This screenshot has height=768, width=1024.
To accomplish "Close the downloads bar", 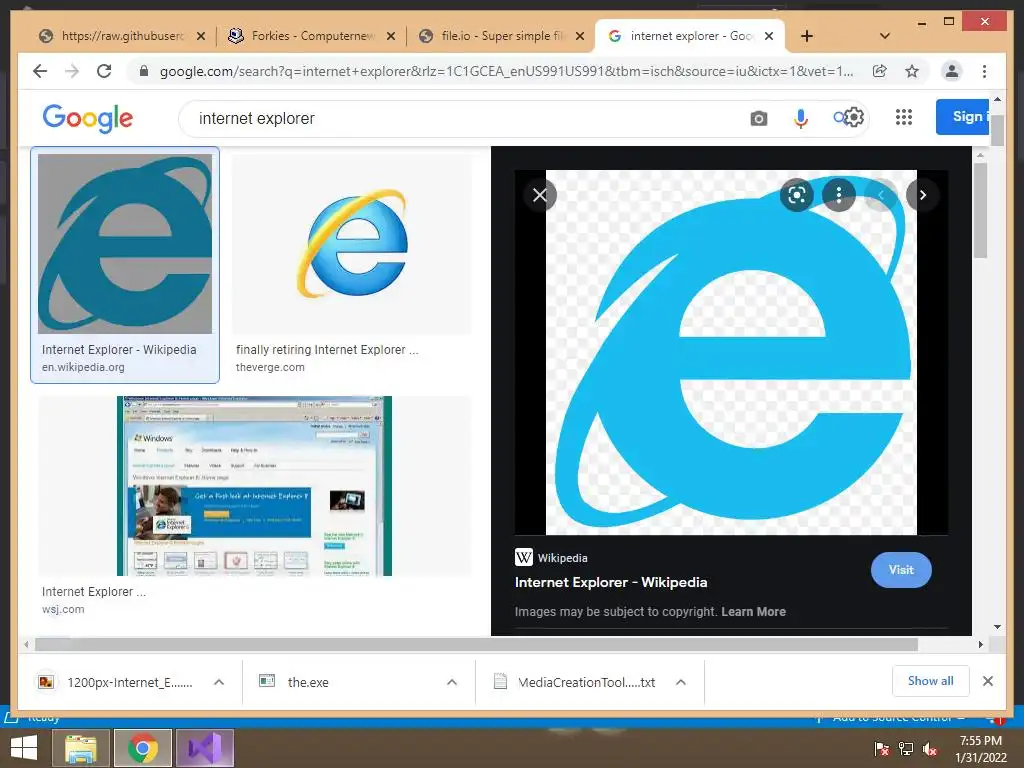I will 988,681.
